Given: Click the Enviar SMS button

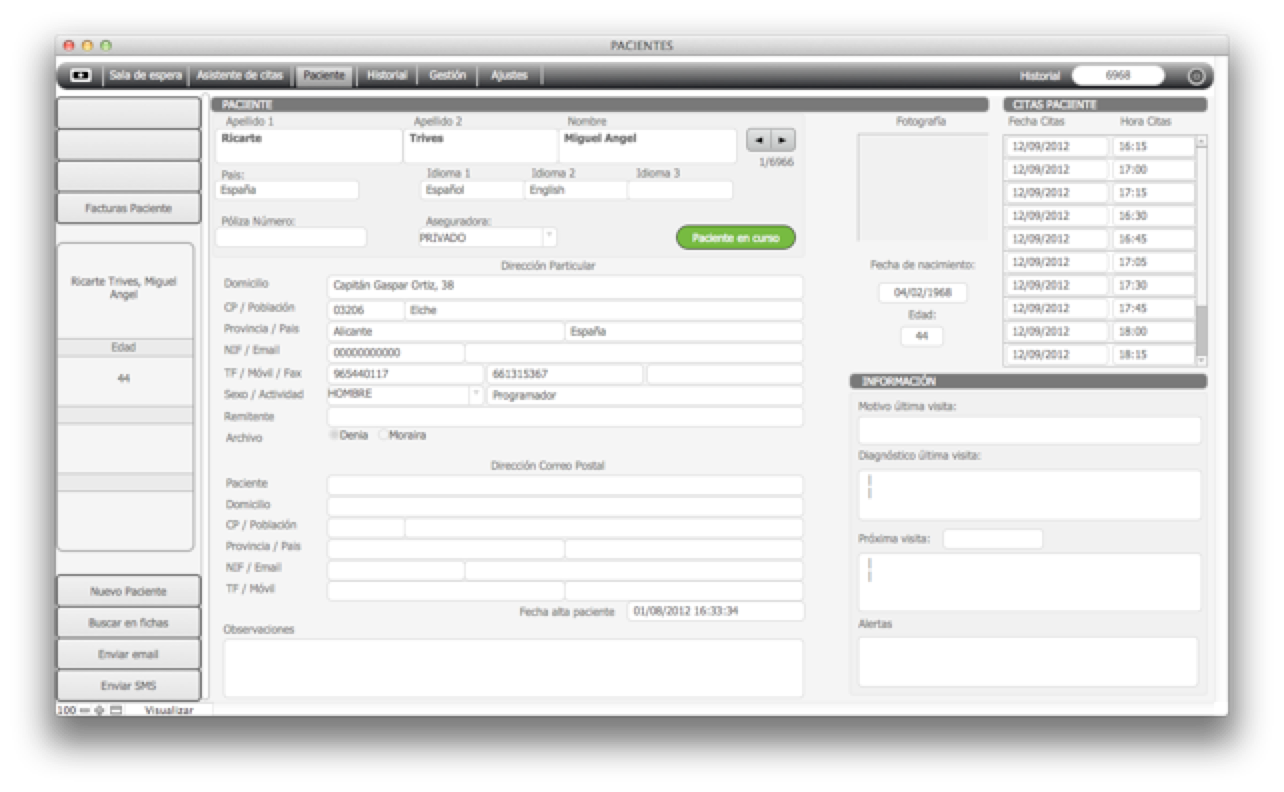Looking at the screenshot, I should pos(128,686).
